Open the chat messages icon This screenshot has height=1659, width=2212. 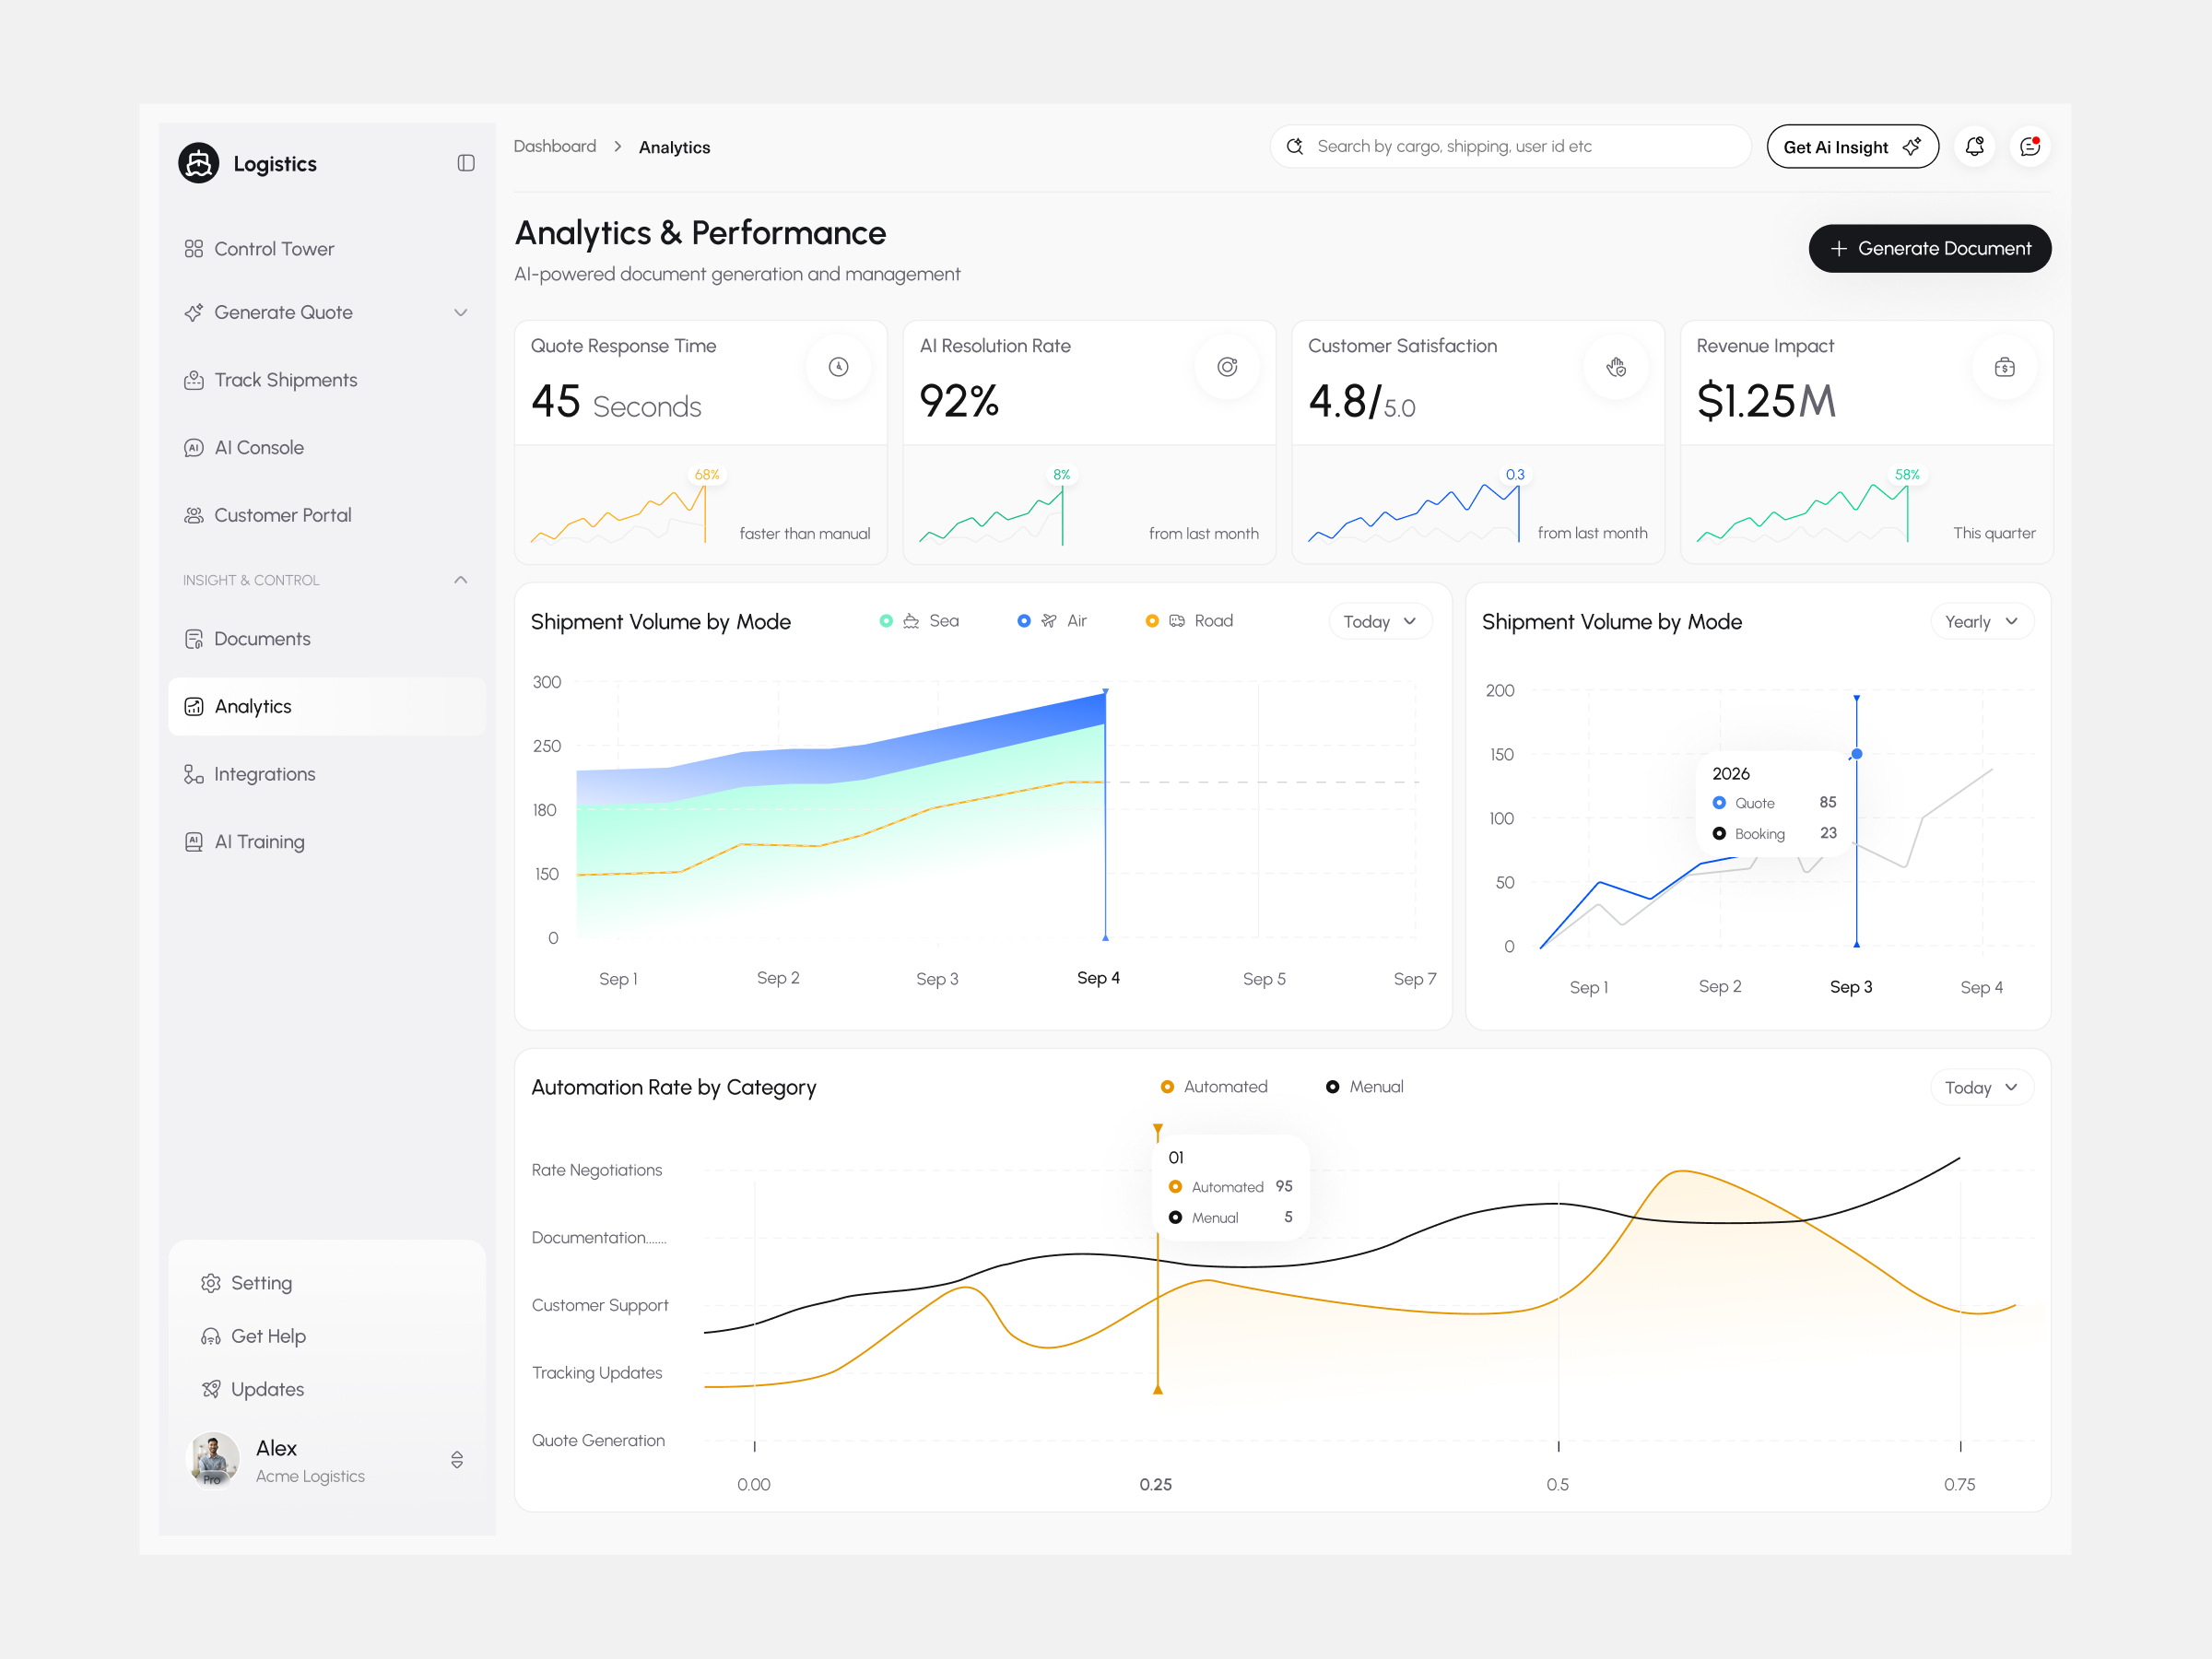pos(2030,146)
